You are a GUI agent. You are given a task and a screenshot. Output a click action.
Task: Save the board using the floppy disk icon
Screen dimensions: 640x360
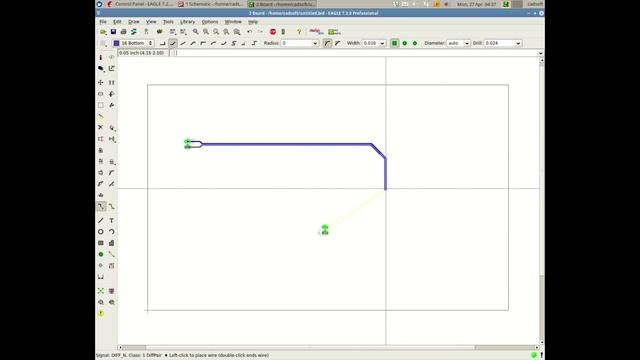pos(113,32)
